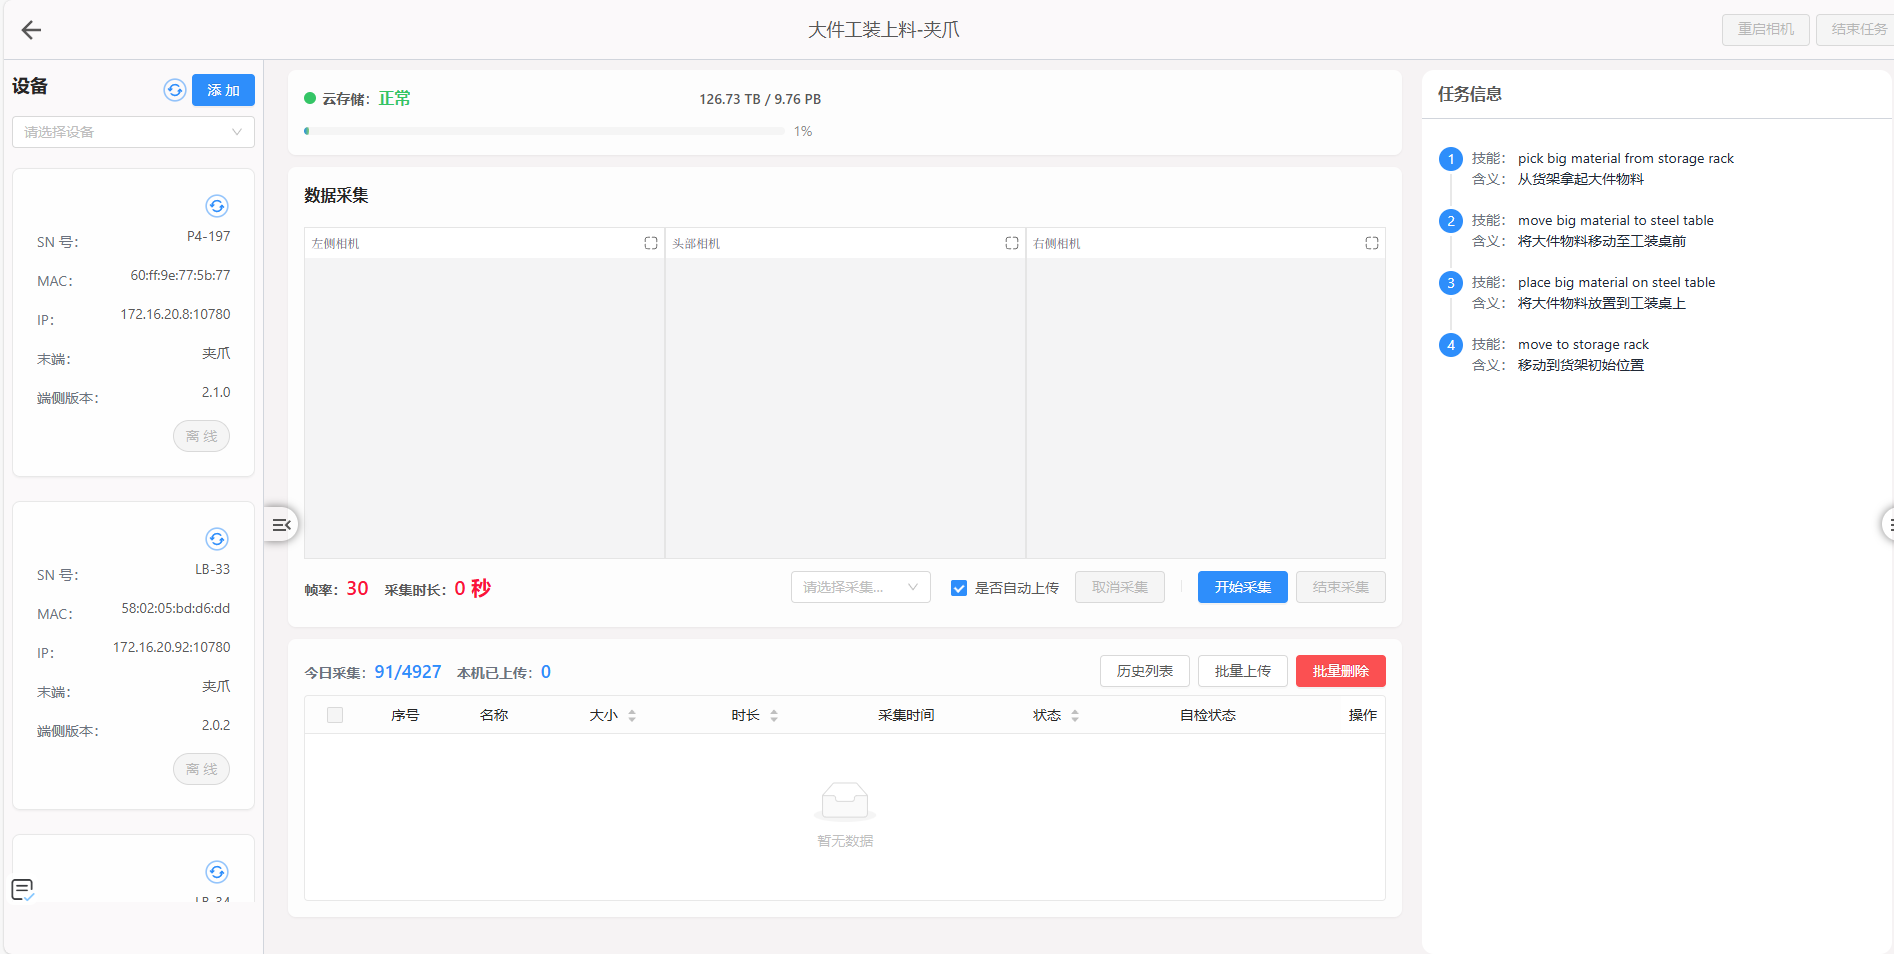Expand the 头部相机 view to fullscreen
Screen dimensions: 1894x954
(1012, 243)
